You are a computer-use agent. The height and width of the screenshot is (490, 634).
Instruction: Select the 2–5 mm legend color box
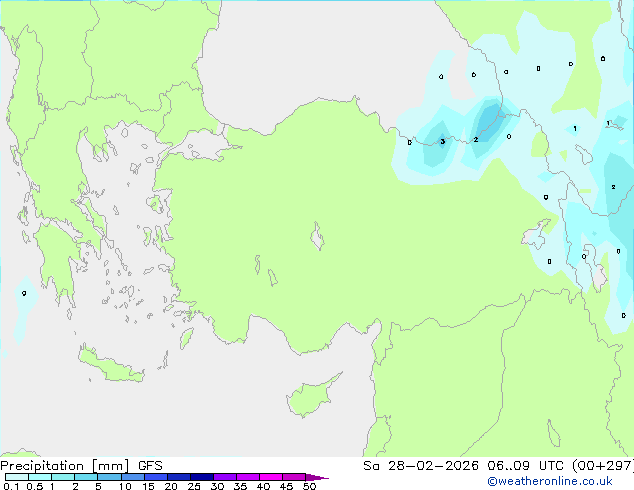pyautogui.click(x=86, y=477)
